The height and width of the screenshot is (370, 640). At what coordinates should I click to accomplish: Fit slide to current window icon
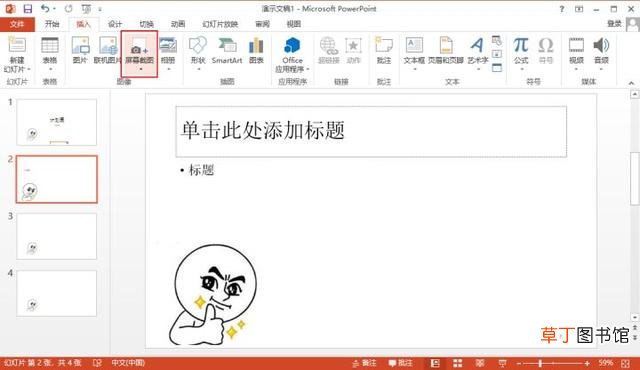(626, 363)
